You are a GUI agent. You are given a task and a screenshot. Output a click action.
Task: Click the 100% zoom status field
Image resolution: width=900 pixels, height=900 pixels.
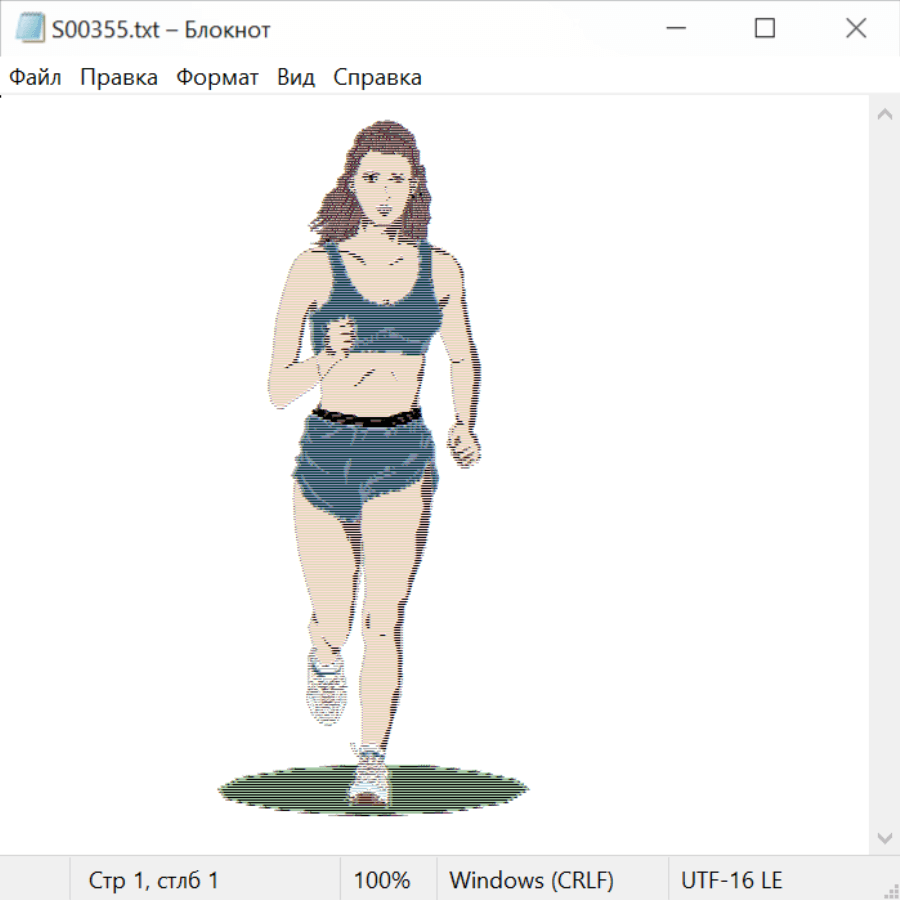pyautogui.click(x=382, y=880)
